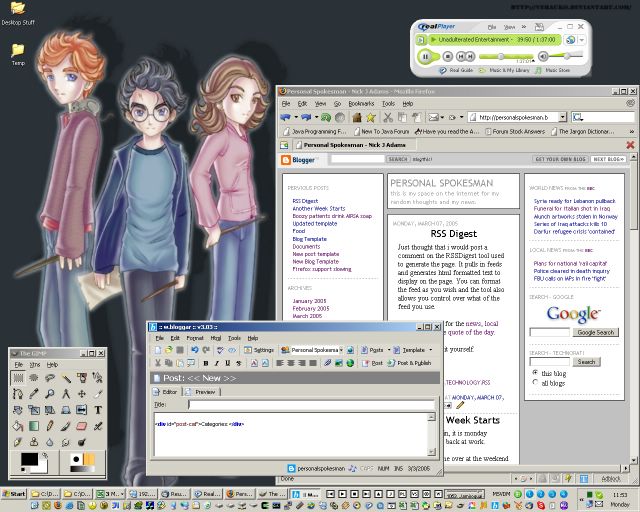Screen dimensions: 640x512
Task: Open the Xtns menu in GIMP
Action: point(35,365)
